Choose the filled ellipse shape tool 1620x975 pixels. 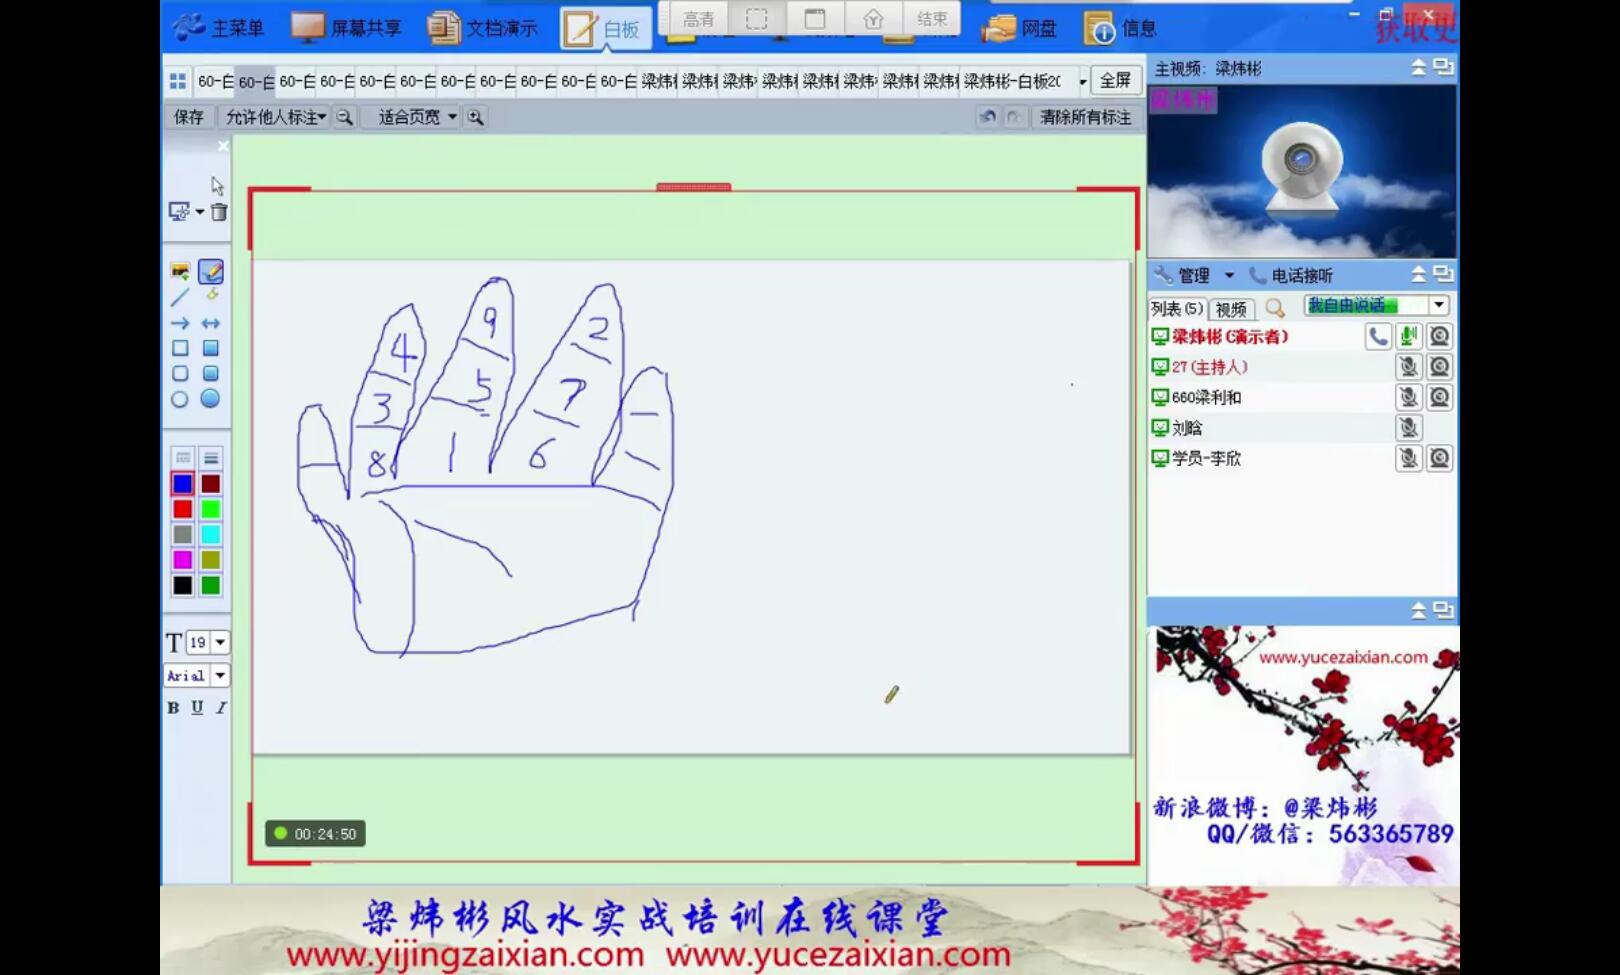click(210, 399)
